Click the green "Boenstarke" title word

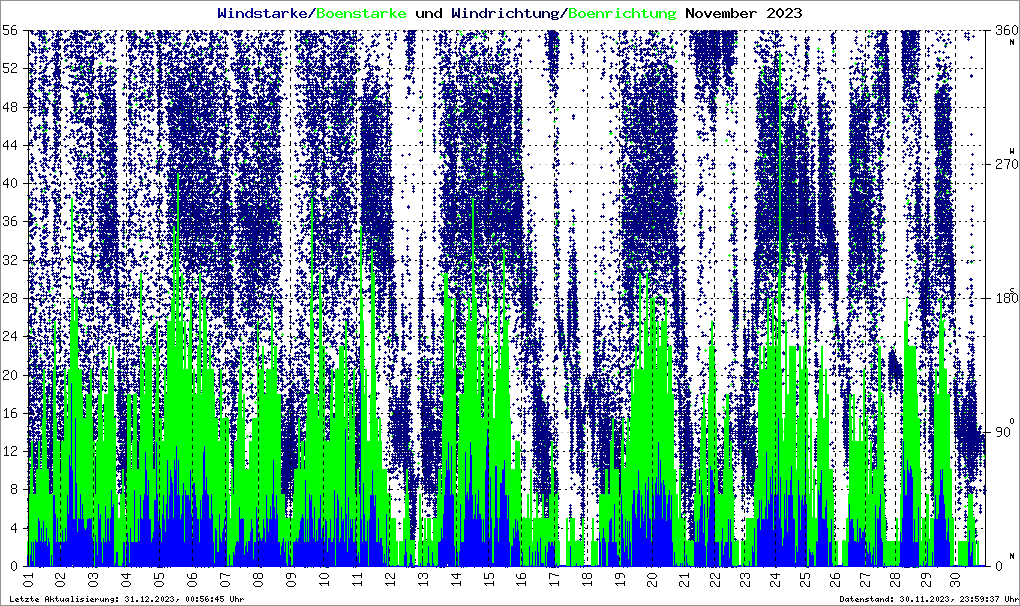click(x=362, y=13)
